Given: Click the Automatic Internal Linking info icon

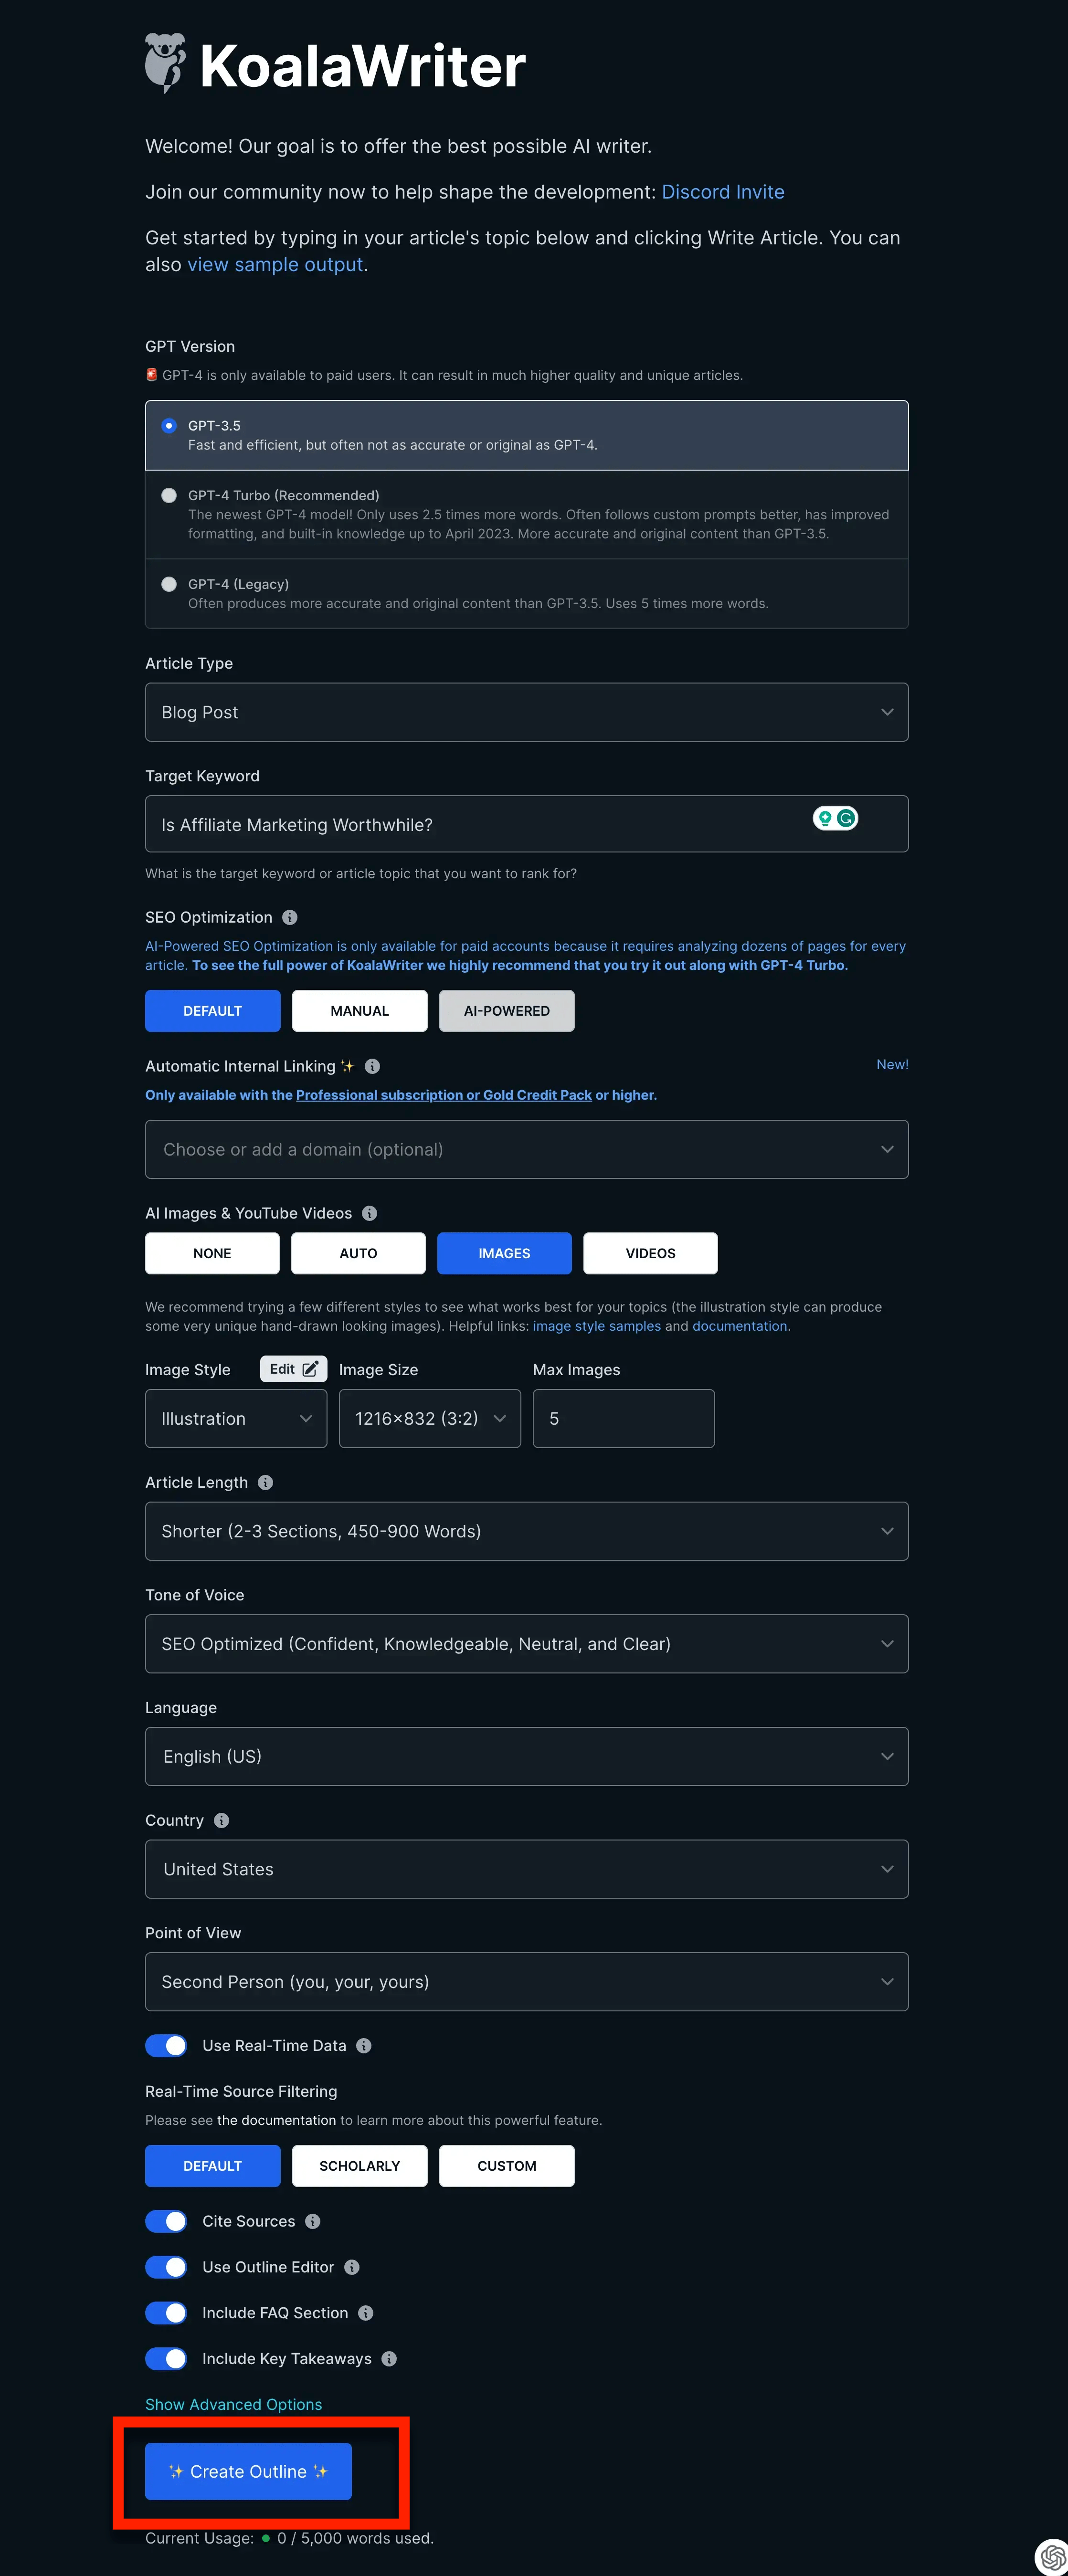Looking at the screenshot, I should 372,1066.
